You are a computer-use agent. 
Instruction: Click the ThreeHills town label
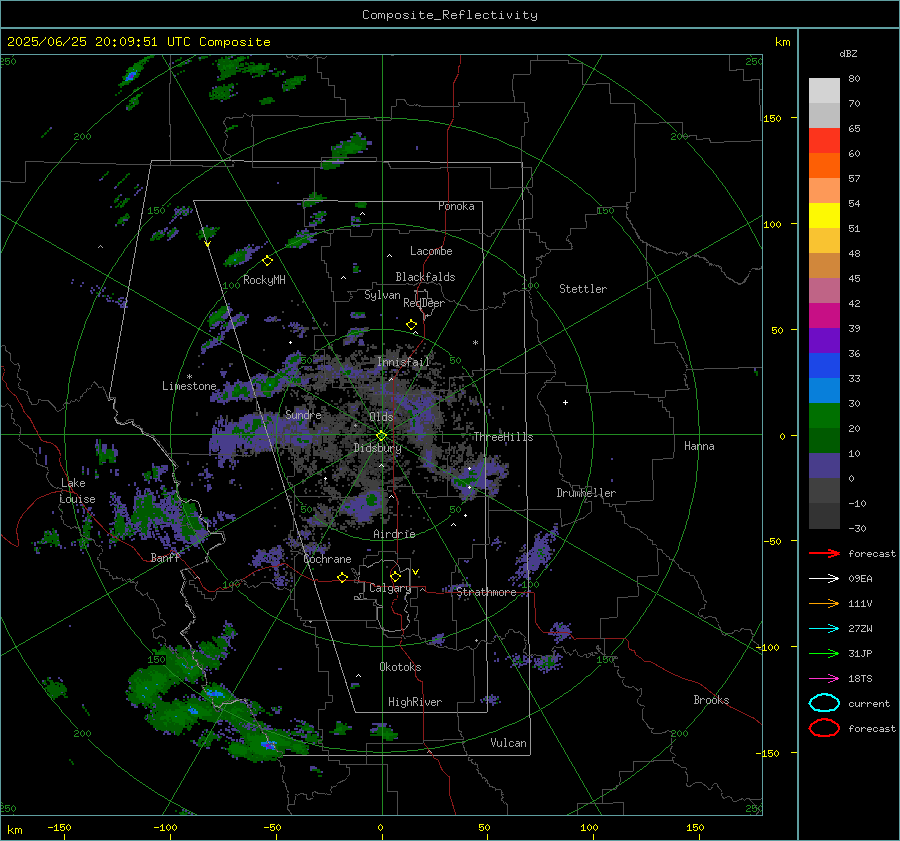(503, 437)
